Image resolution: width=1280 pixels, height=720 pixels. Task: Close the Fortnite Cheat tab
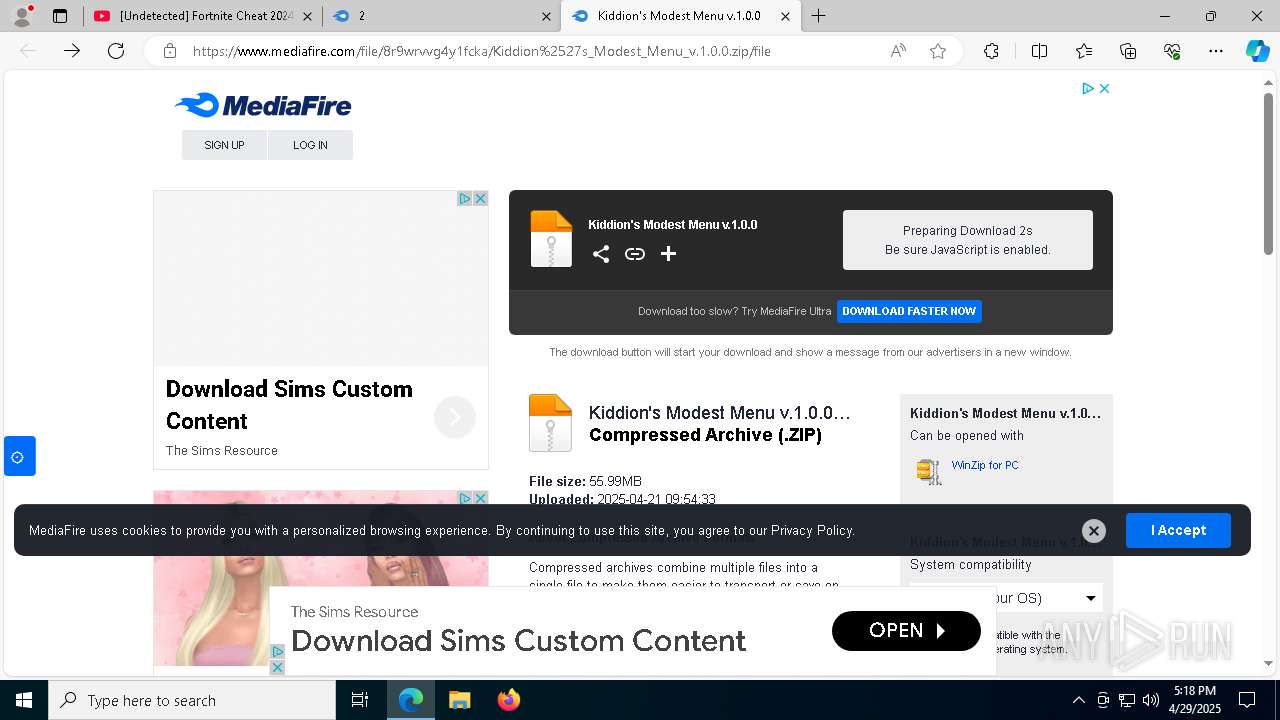(307, 16)
